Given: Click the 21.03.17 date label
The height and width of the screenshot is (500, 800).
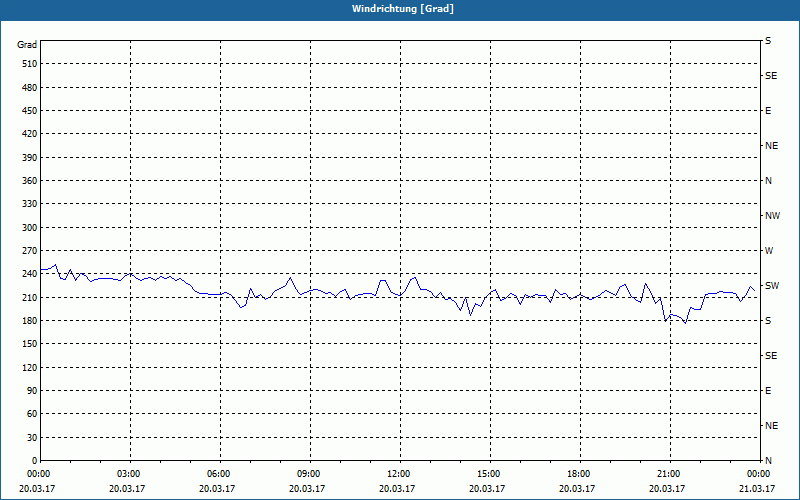Looking at the screenshot, I should click(x=757, y=489).
